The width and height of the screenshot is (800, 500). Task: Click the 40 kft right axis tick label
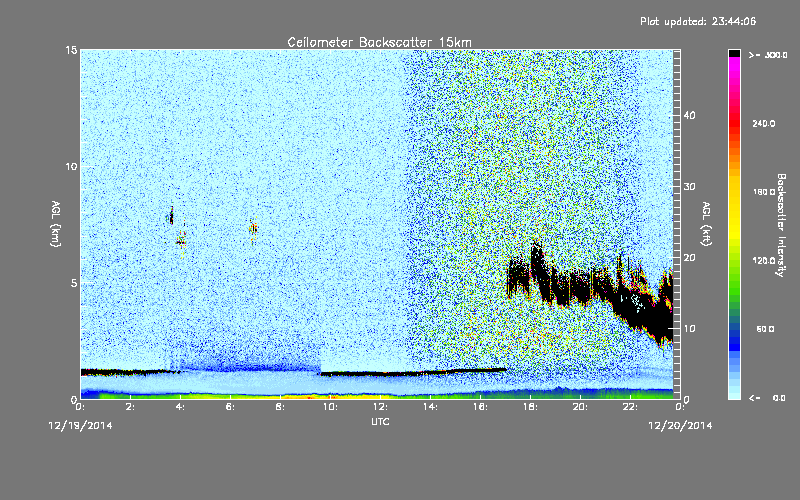click(689, 115)
